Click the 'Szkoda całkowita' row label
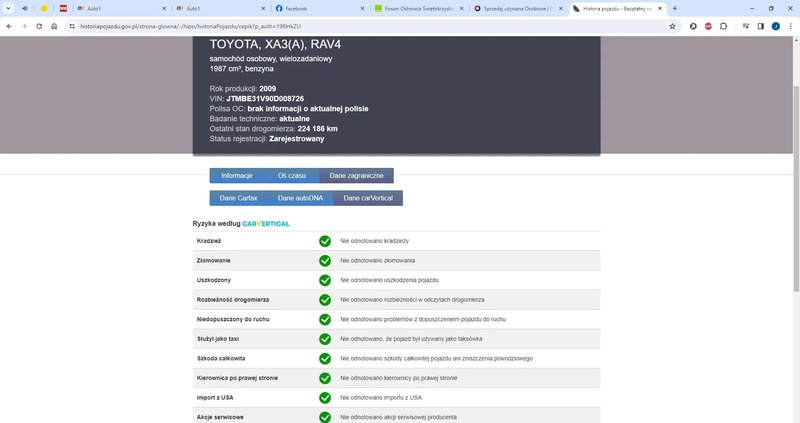Image resolution: width=800 pixels, height=423 pixels. 221,359
